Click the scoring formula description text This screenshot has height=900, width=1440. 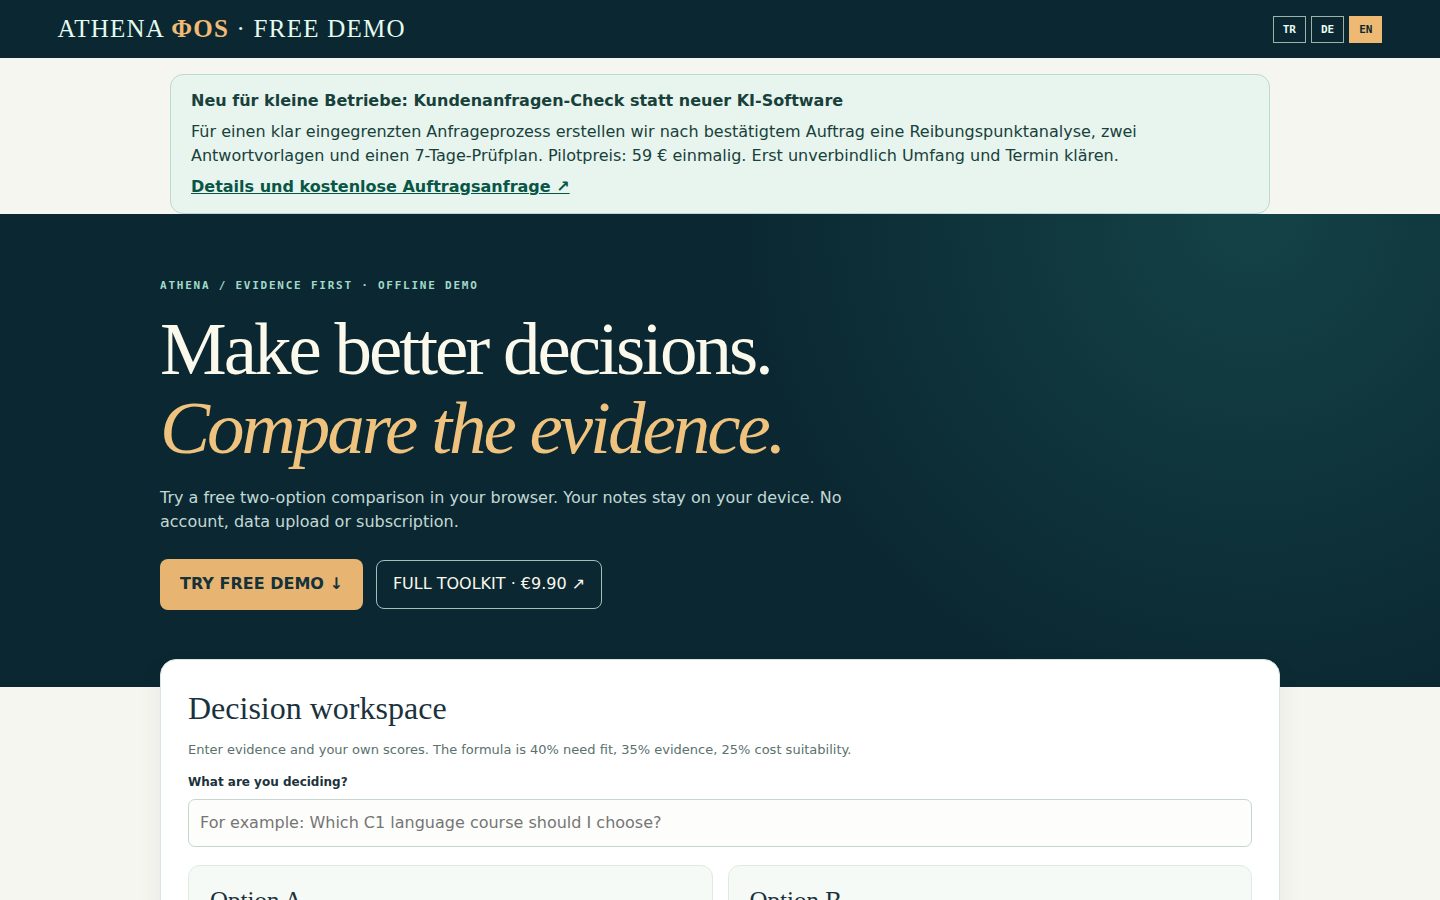(520, 750)
